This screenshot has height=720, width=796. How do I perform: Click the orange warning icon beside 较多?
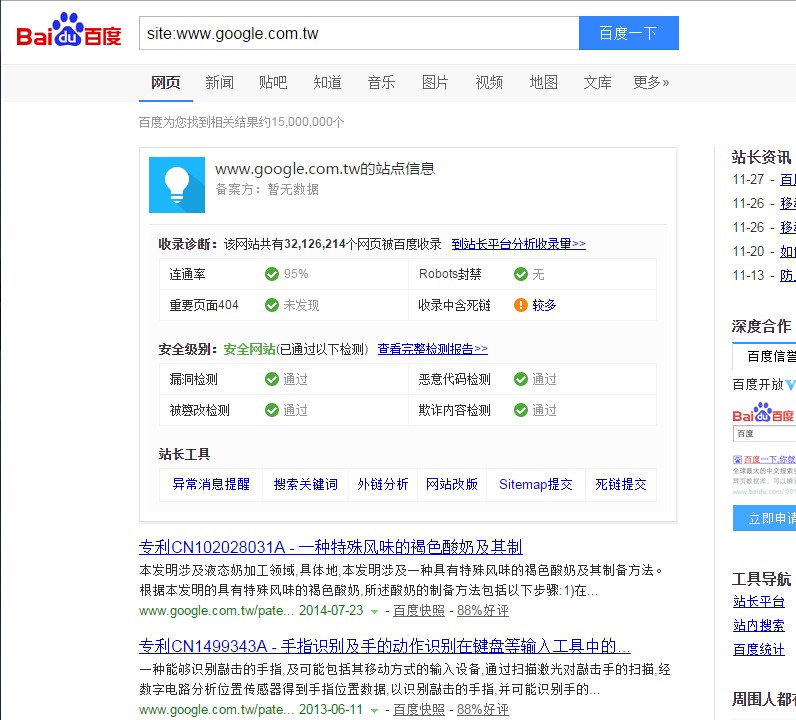point(520,305)
